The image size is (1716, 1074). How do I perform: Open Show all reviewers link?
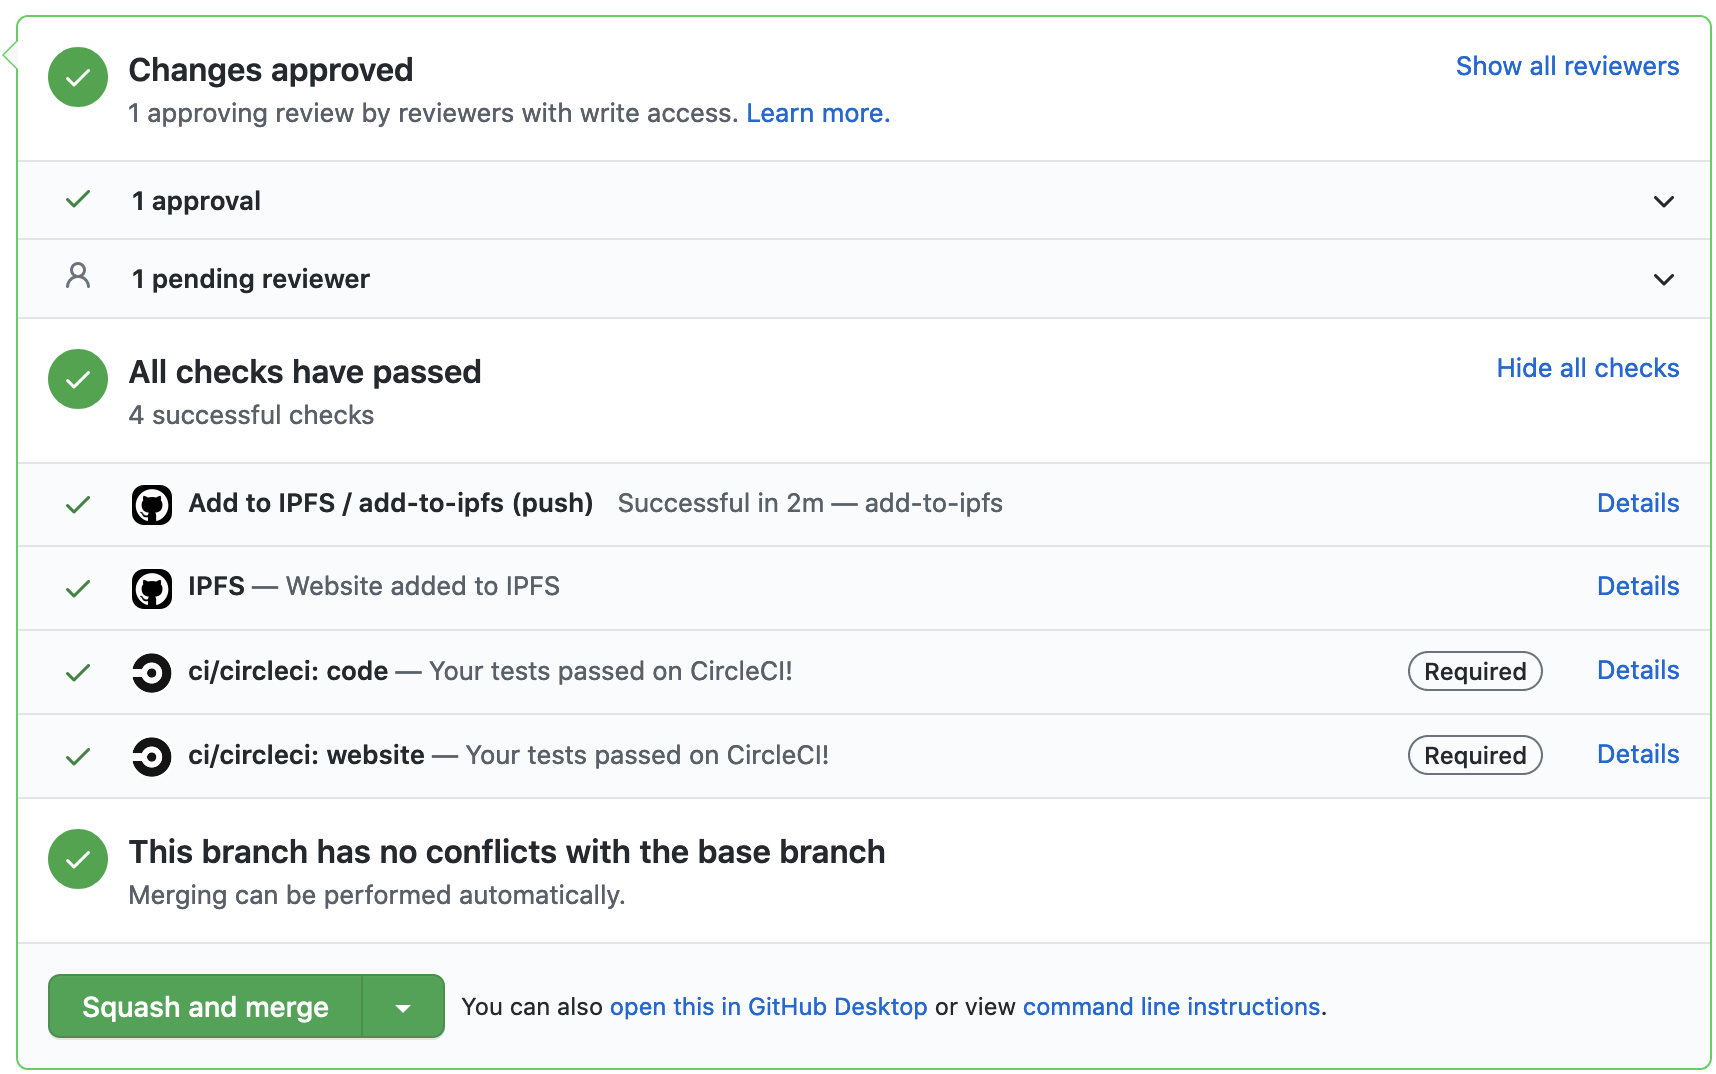click(1567, 66)
